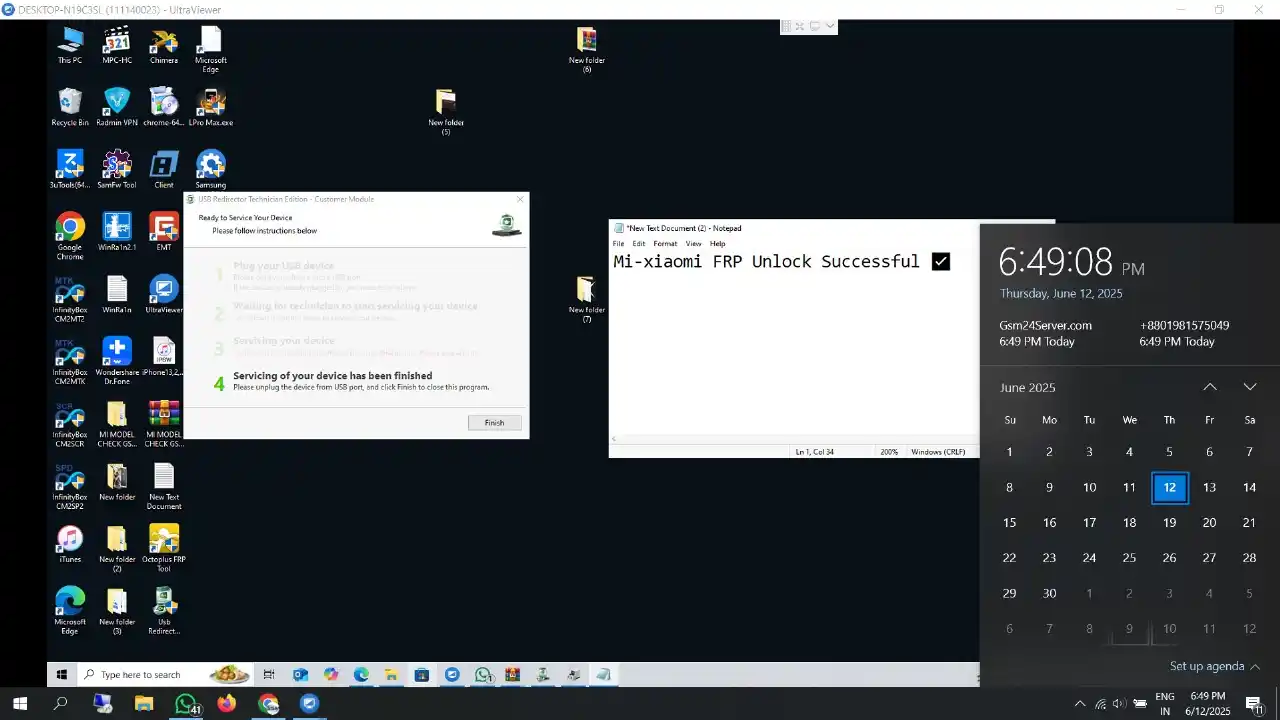Open WhatsApp from the taskbar
This screenshot has height=720, width=1280.
[185, 703]
